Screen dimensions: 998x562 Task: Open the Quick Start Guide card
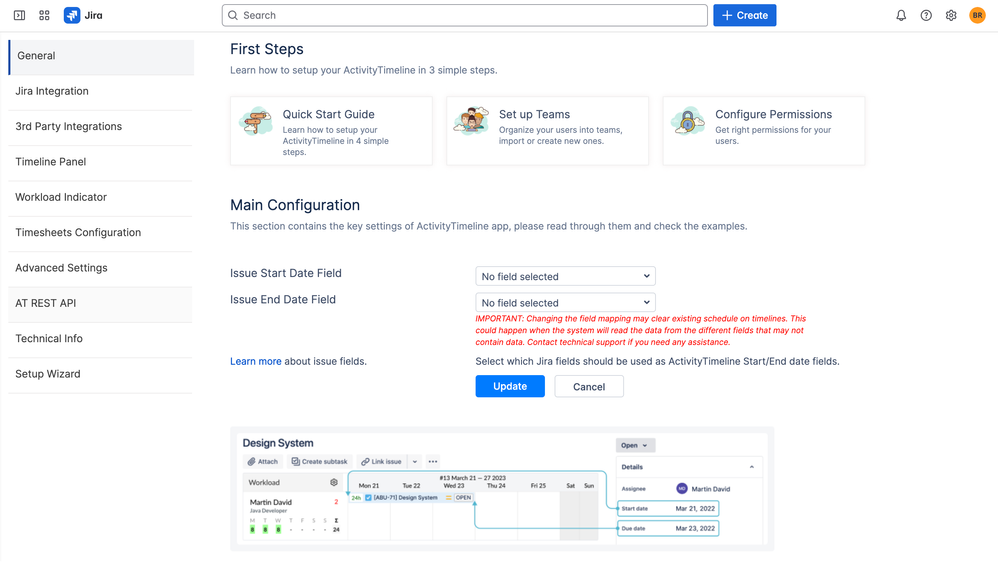[x=331, y=131]
